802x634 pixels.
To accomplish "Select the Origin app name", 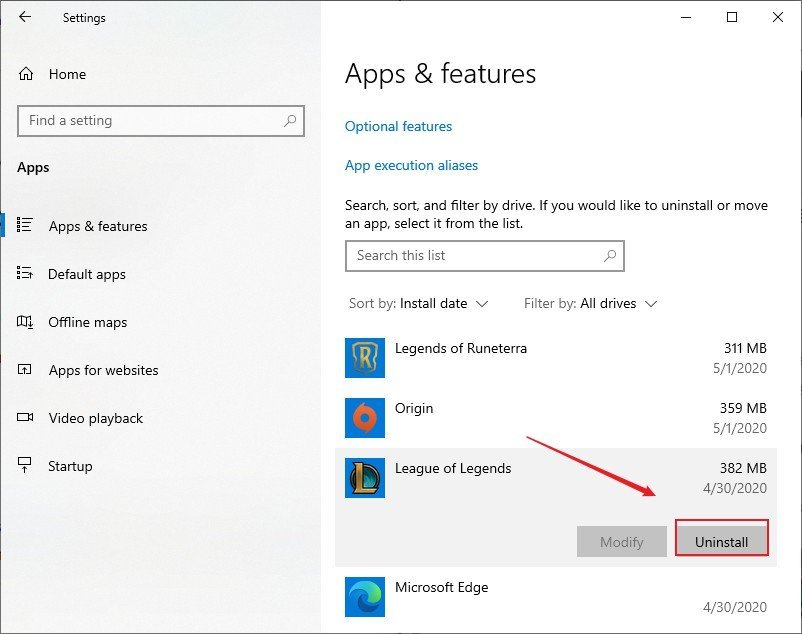I will point(414,409).
